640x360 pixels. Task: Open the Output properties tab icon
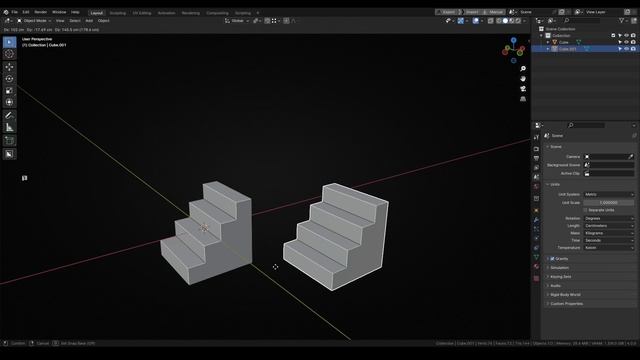pyautogui.click(x=536, y=158)
